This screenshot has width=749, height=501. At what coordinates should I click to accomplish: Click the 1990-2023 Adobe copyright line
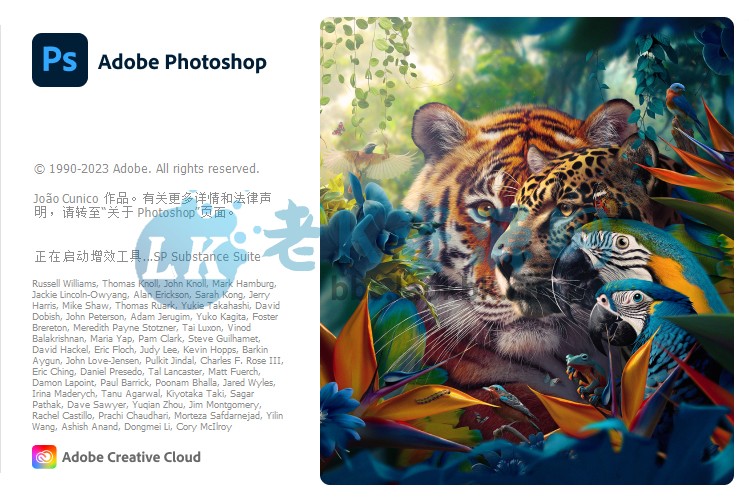coord(147,169)
